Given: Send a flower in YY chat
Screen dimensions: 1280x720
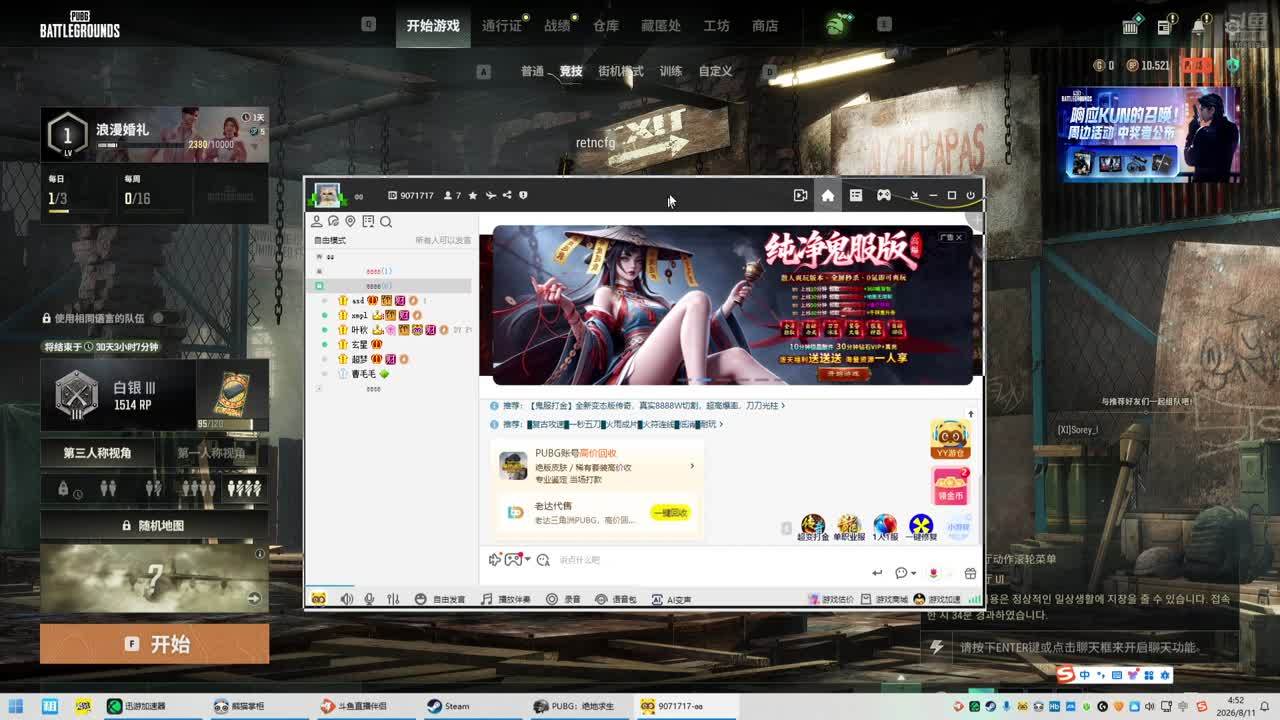Looking at the screenshot, I should (x=934, y=573).
